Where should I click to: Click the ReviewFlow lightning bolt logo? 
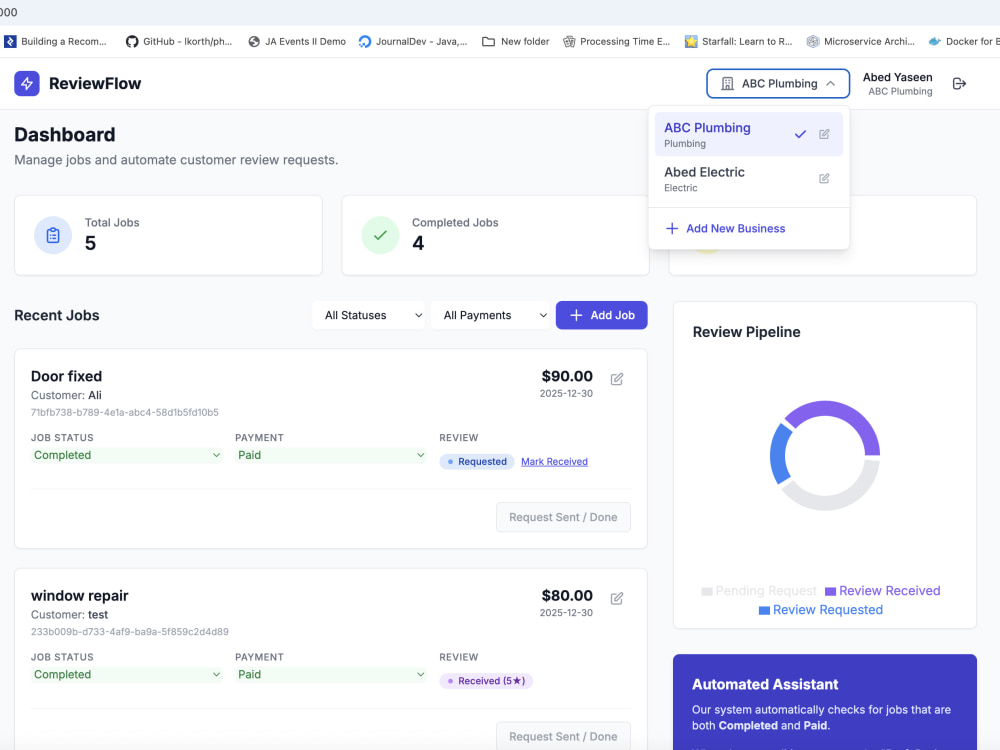click(x=27, y=84)
